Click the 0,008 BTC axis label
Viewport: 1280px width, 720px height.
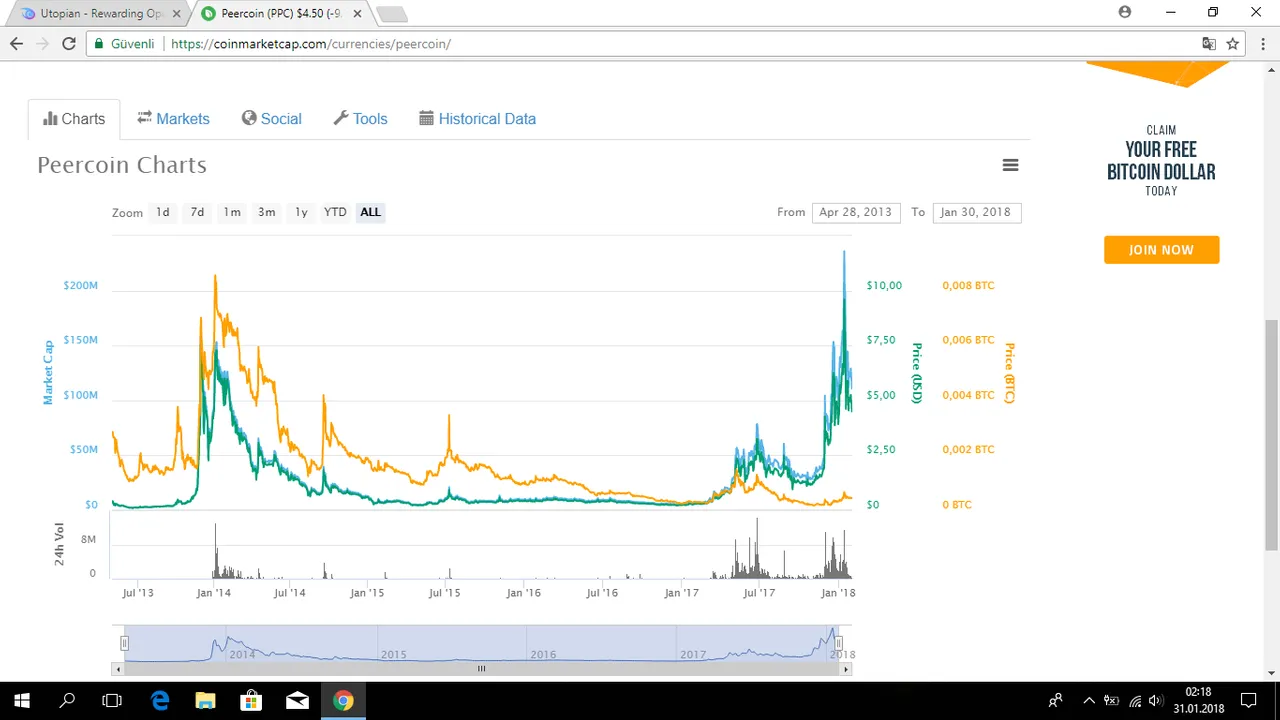[x=968, y=286]
